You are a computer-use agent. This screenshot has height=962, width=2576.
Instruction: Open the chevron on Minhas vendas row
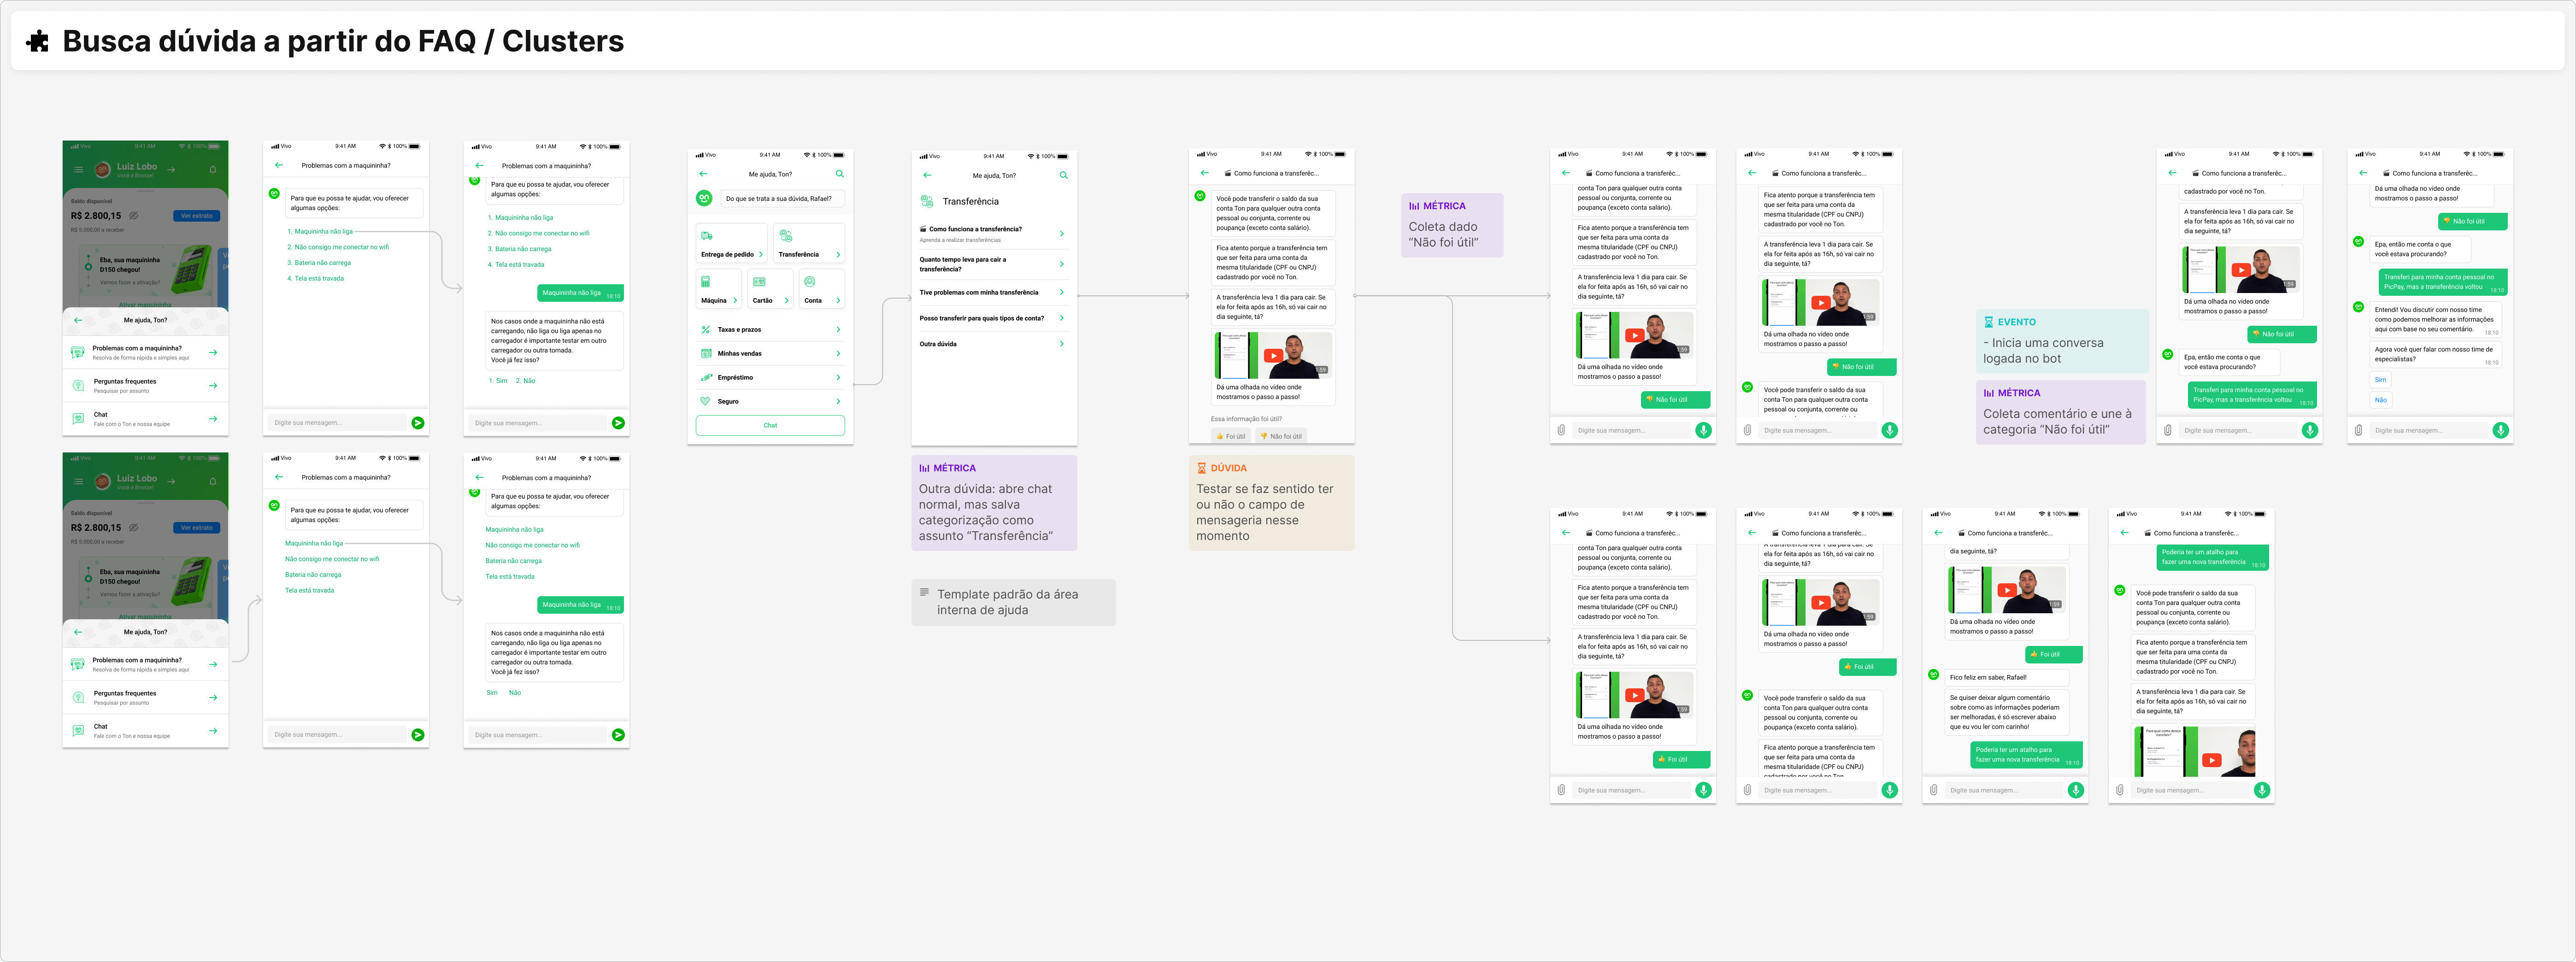pyautogui.click(x=838, y=353)
